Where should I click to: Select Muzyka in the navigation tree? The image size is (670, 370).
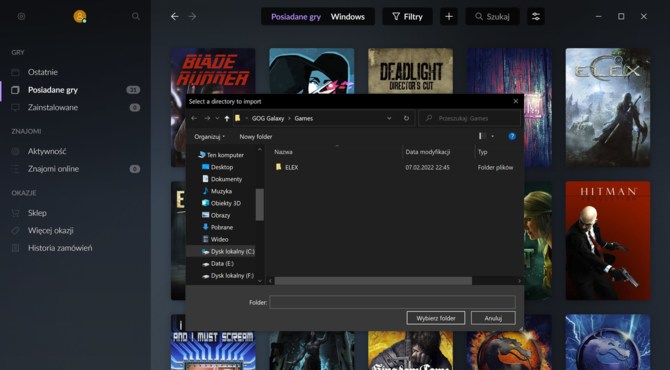pos(217,191)
